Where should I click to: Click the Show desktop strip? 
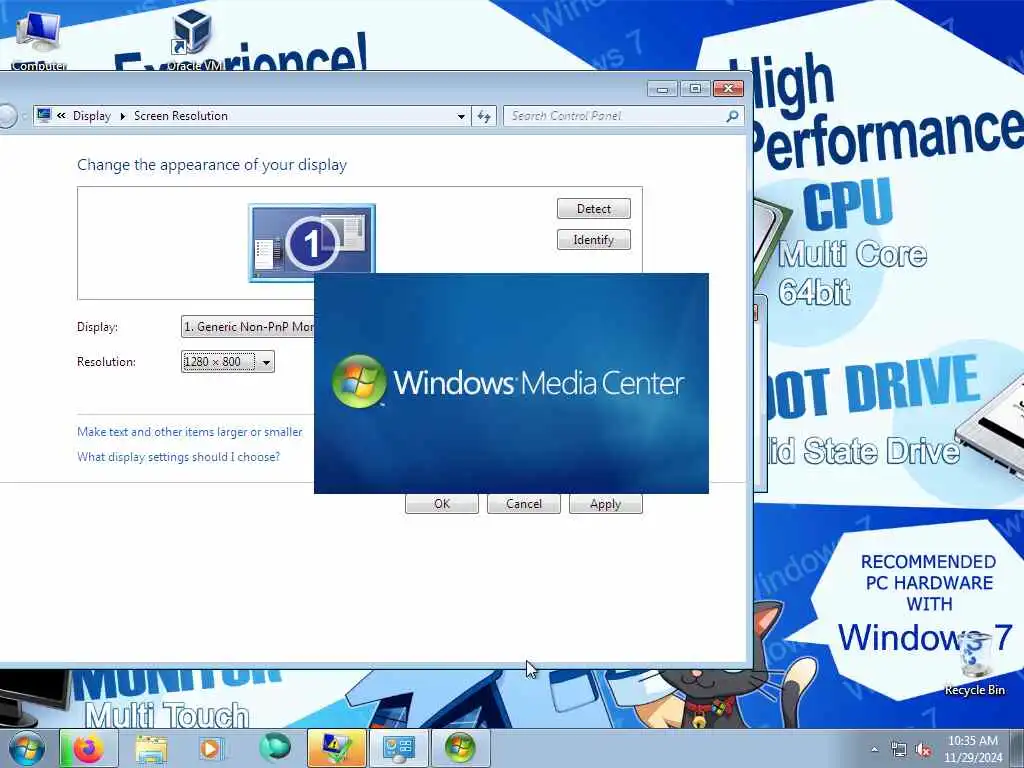click(1017, 749)
